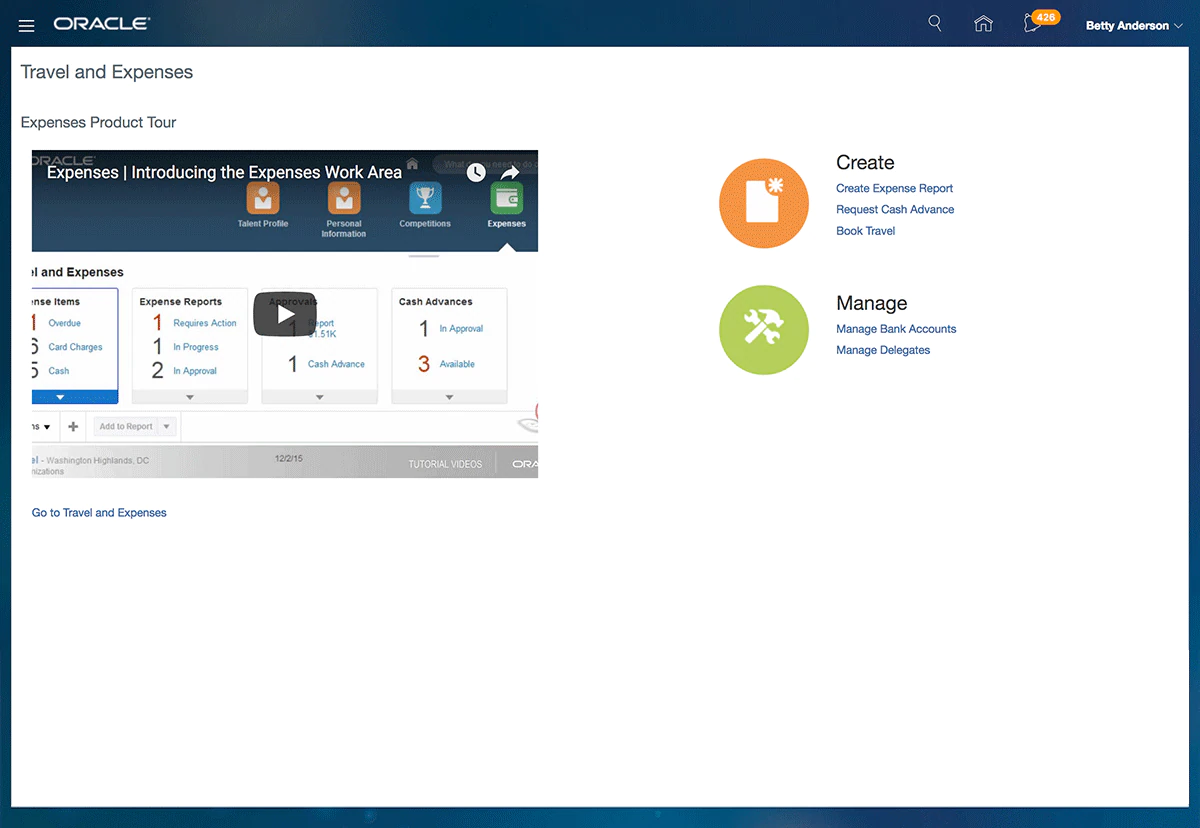The width and height of the screenshot is (1200, 828).
Task: Click the orange Create document icon
Action: 763,203
